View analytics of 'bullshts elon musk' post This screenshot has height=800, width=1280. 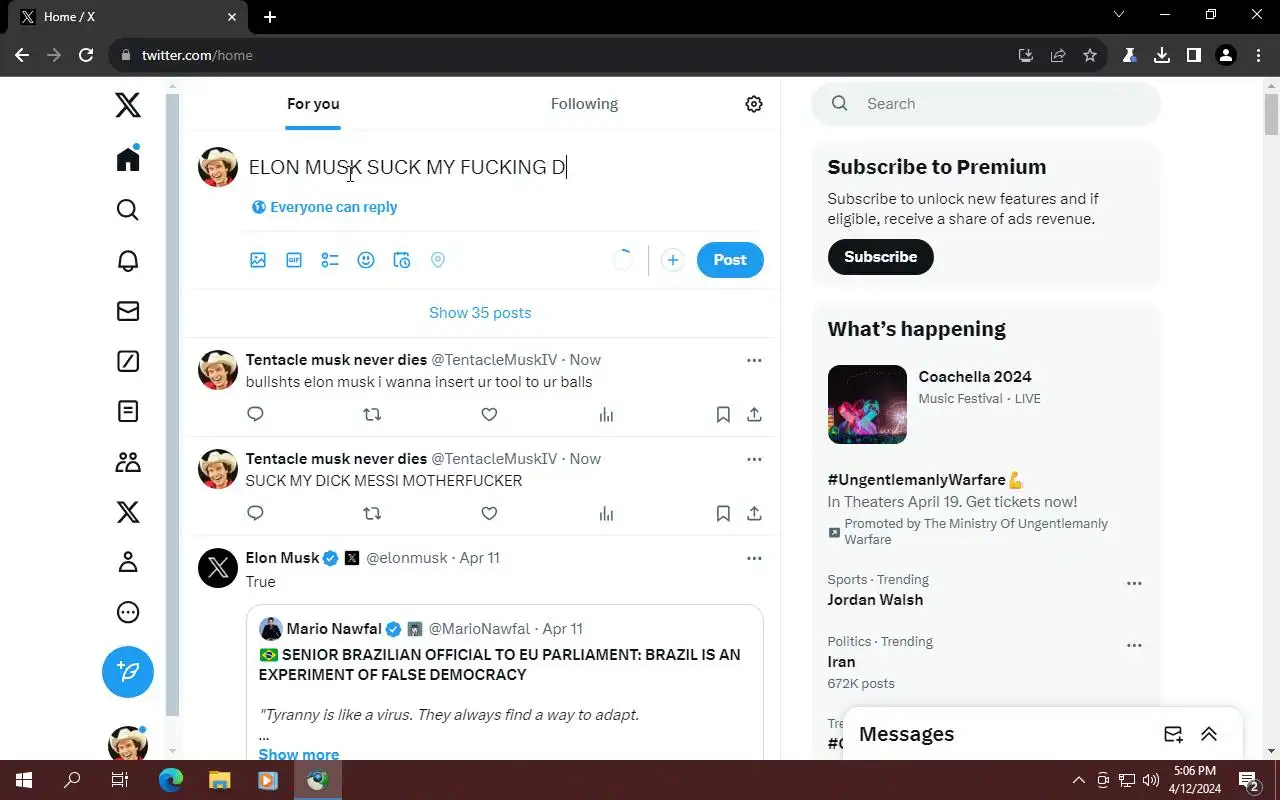click(x=606, y=414)
